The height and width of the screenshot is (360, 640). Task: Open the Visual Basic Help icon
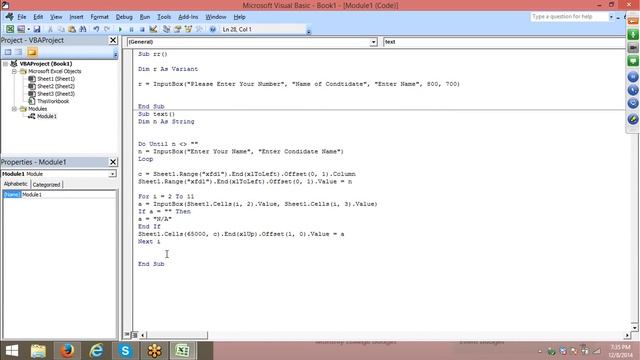tap(212, 29)
